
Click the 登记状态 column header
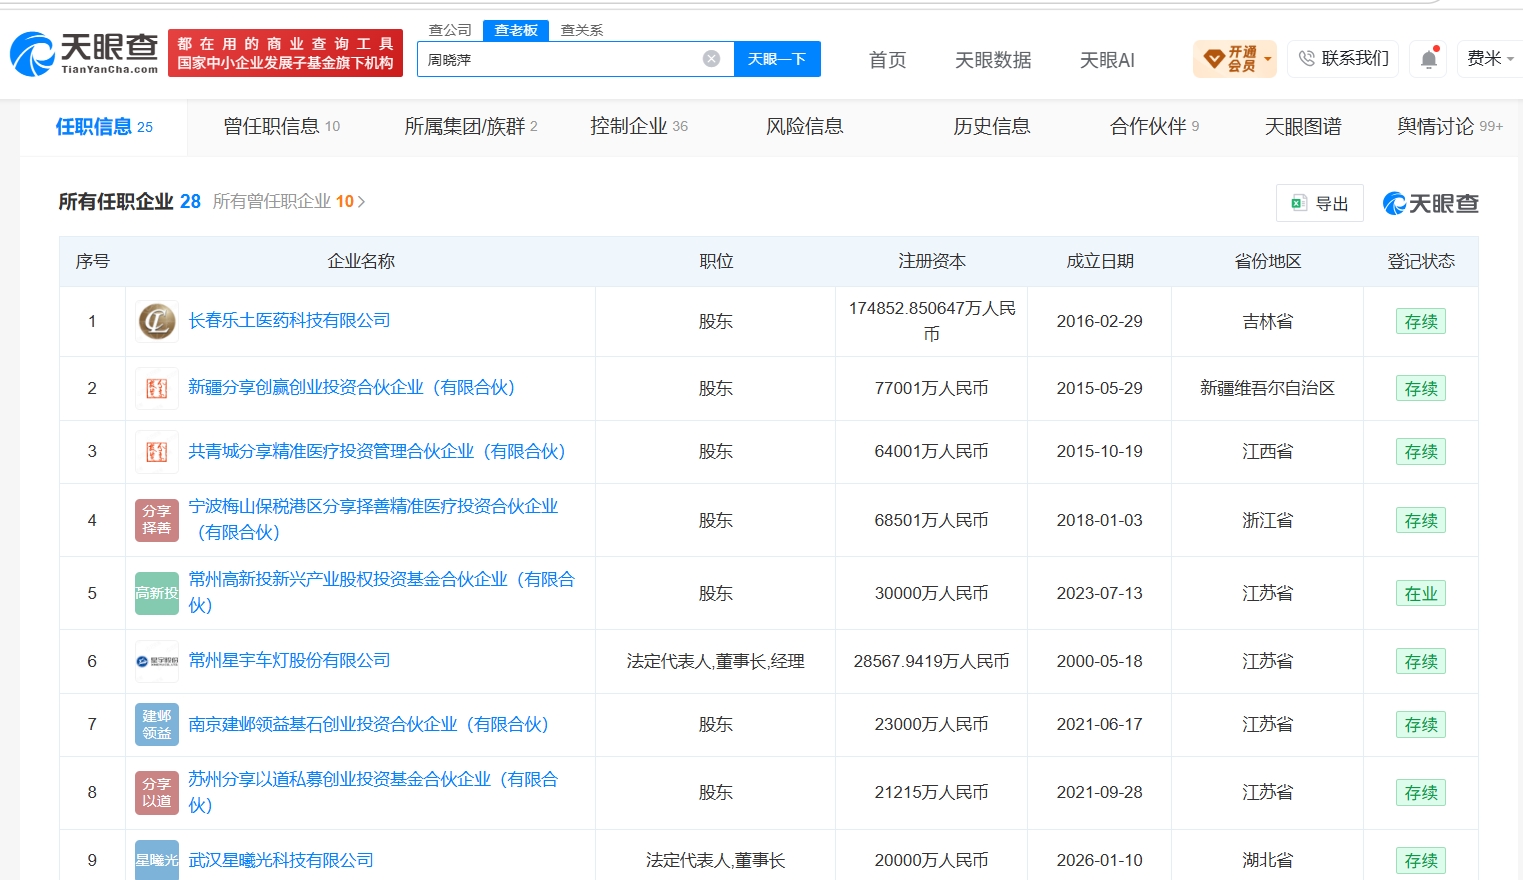tap(1421, 261)
